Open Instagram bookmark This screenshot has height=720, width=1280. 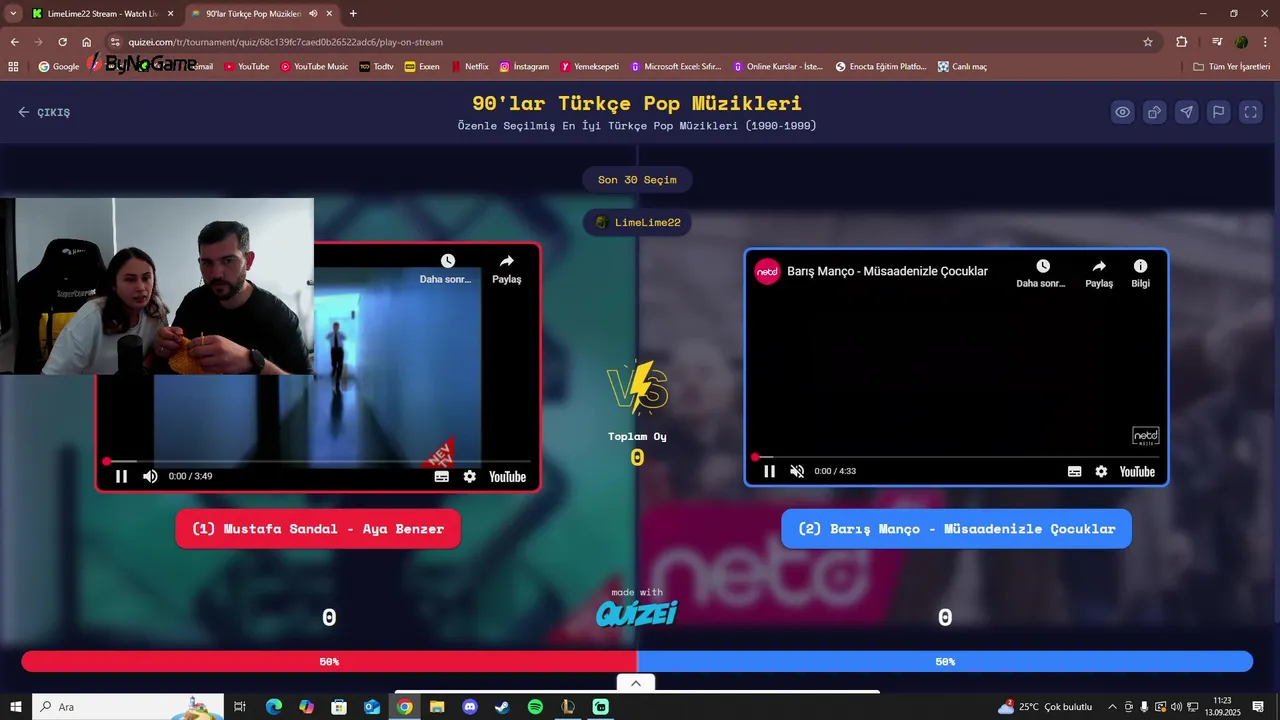[x=524, y=66]
